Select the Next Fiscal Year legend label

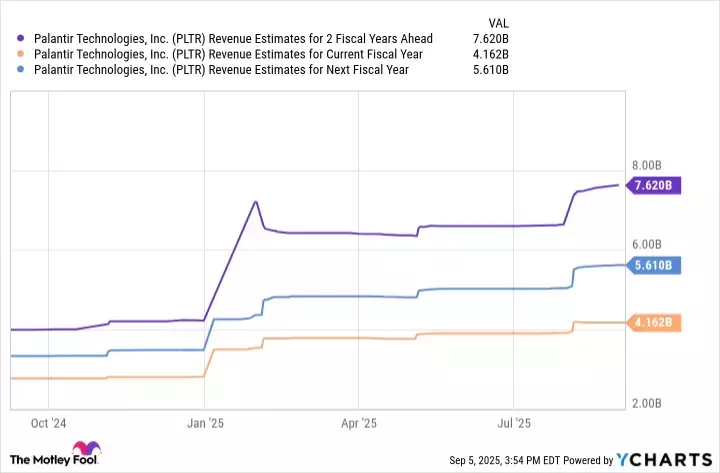click(219, 69)
